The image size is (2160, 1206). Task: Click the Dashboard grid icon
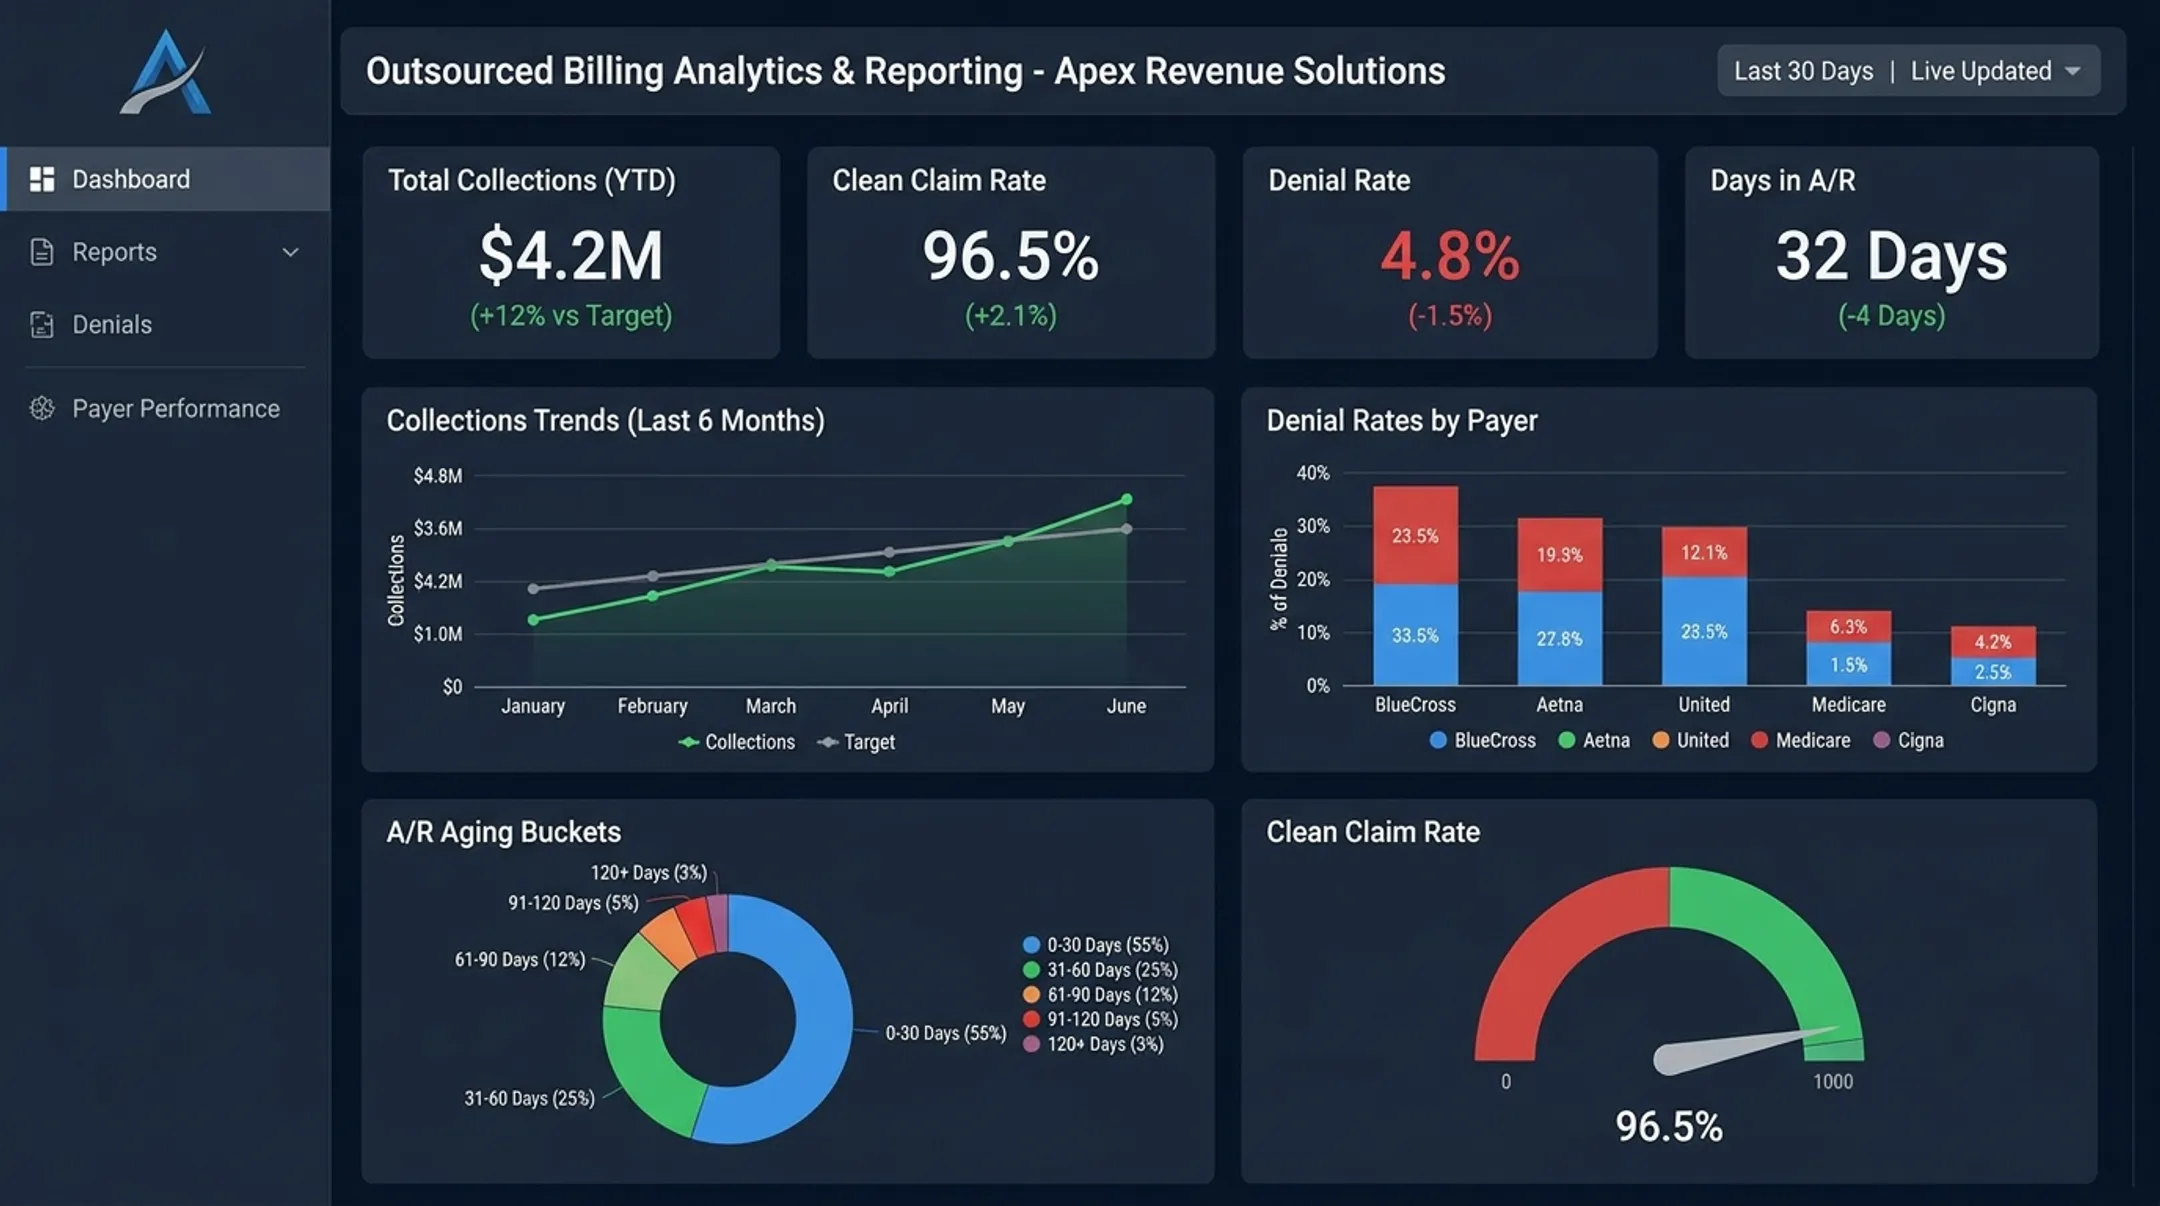pos(42,179)
